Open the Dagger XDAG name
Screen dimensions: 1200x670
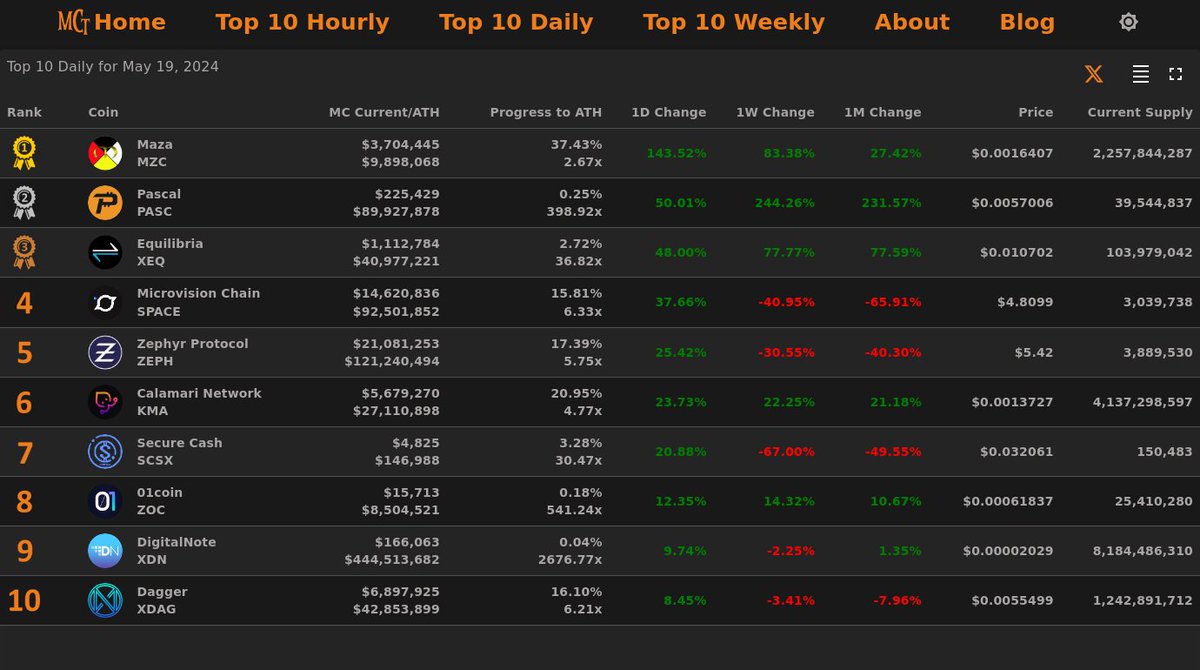[162, 600]
